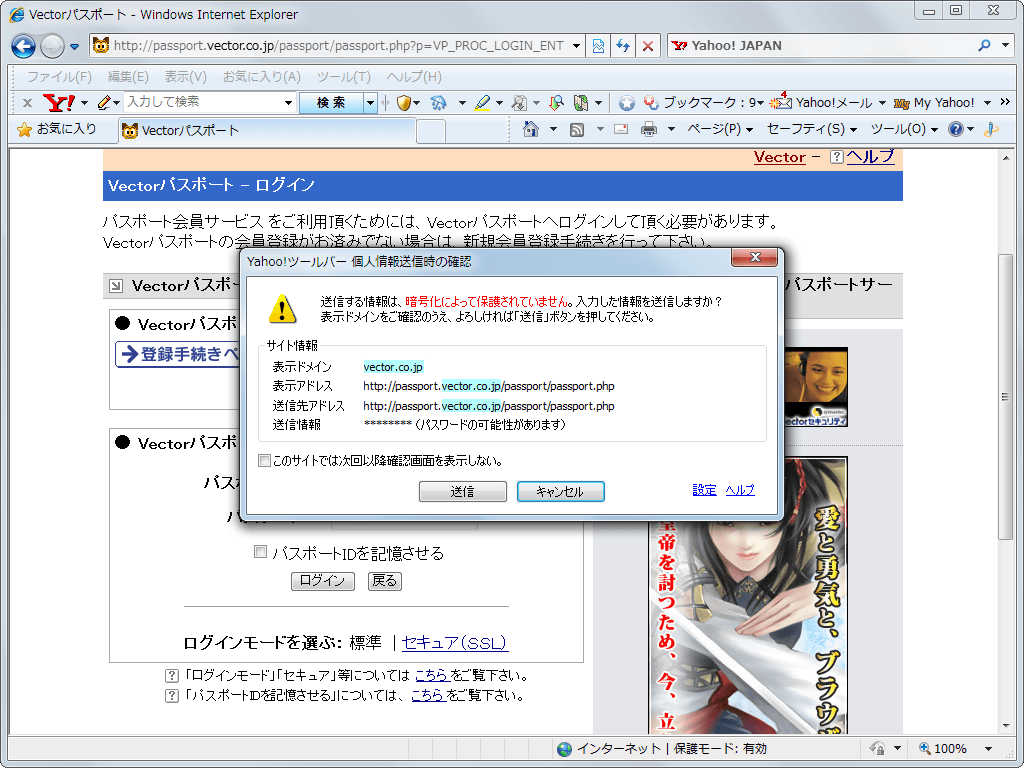Click the Vector link at page top
The image size is (1024, 768).
coord(779,157)
